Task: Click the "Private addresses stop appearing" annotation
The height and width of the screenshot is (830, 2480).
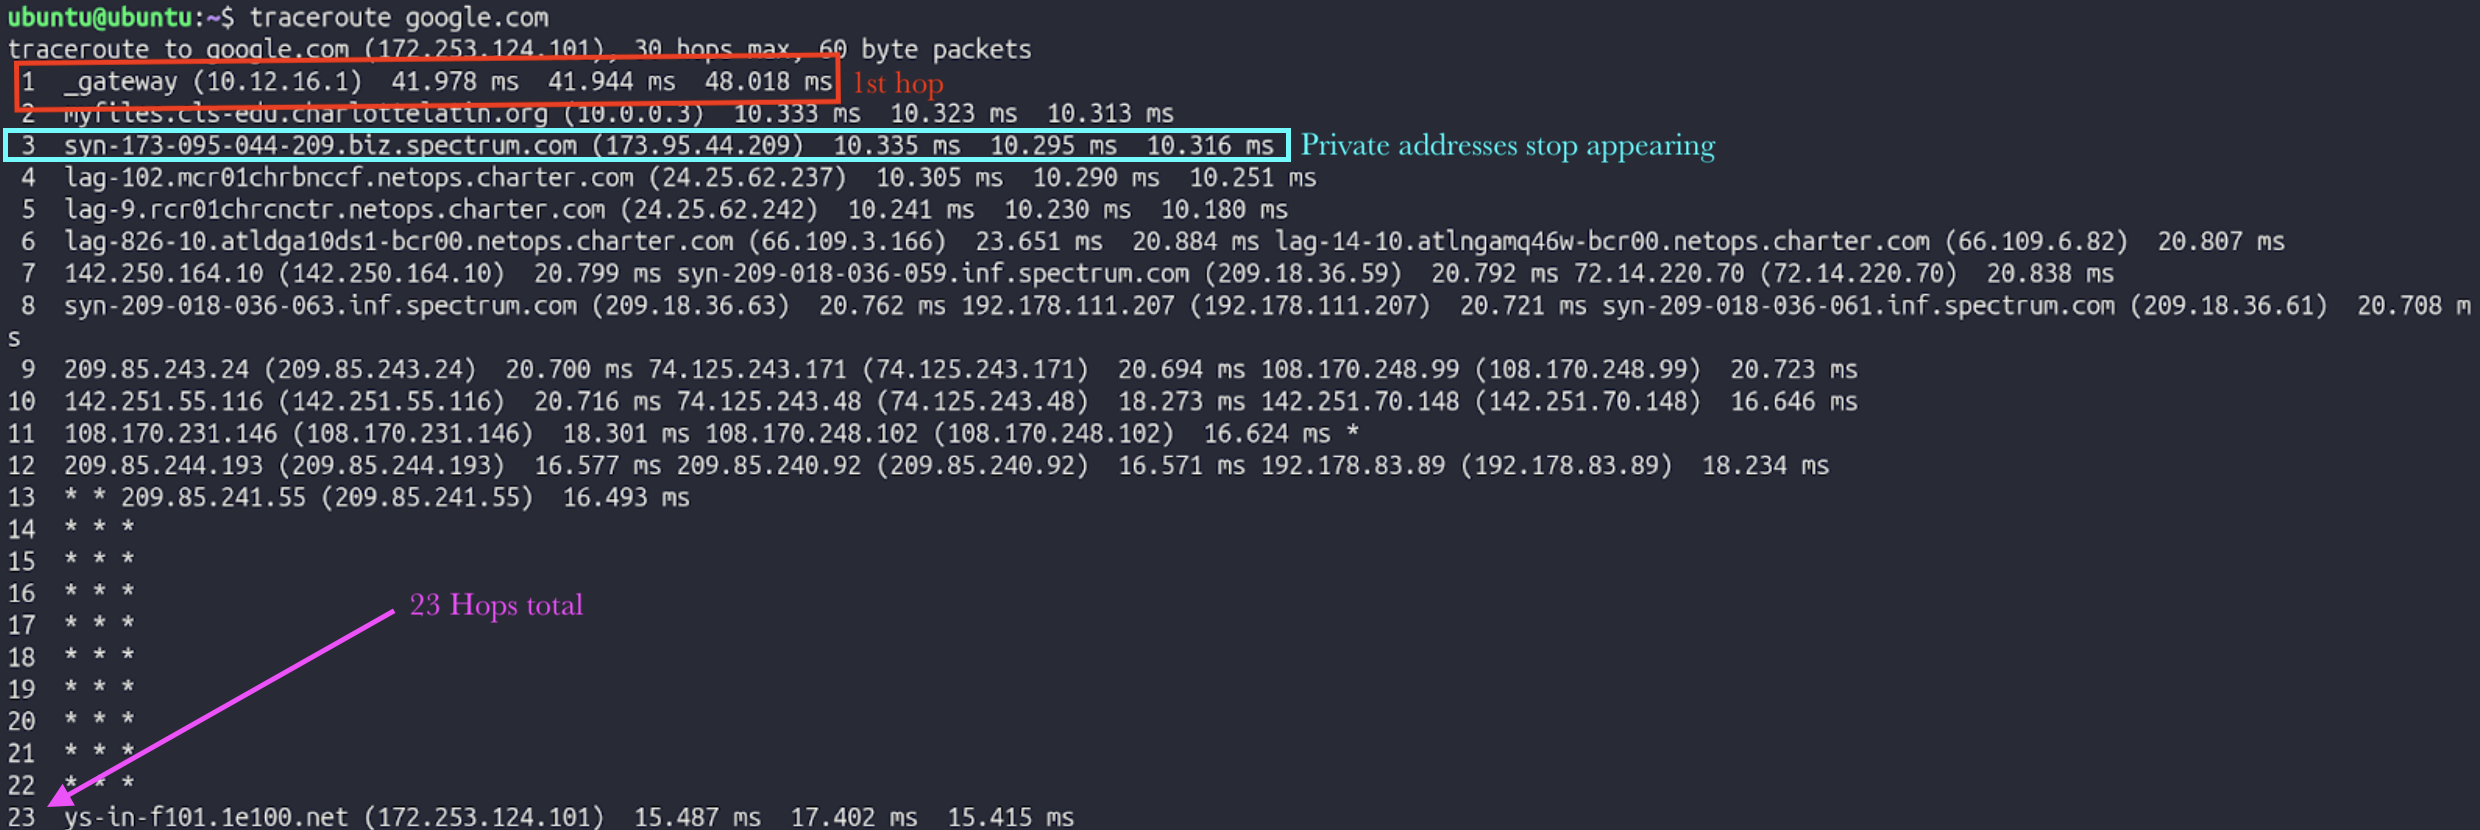Action: point(1507,146)
